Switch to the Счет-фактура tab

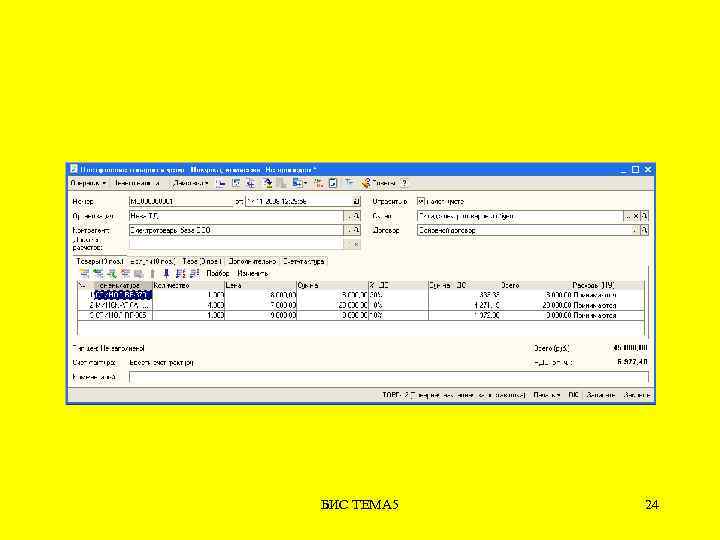pos(304,261)
